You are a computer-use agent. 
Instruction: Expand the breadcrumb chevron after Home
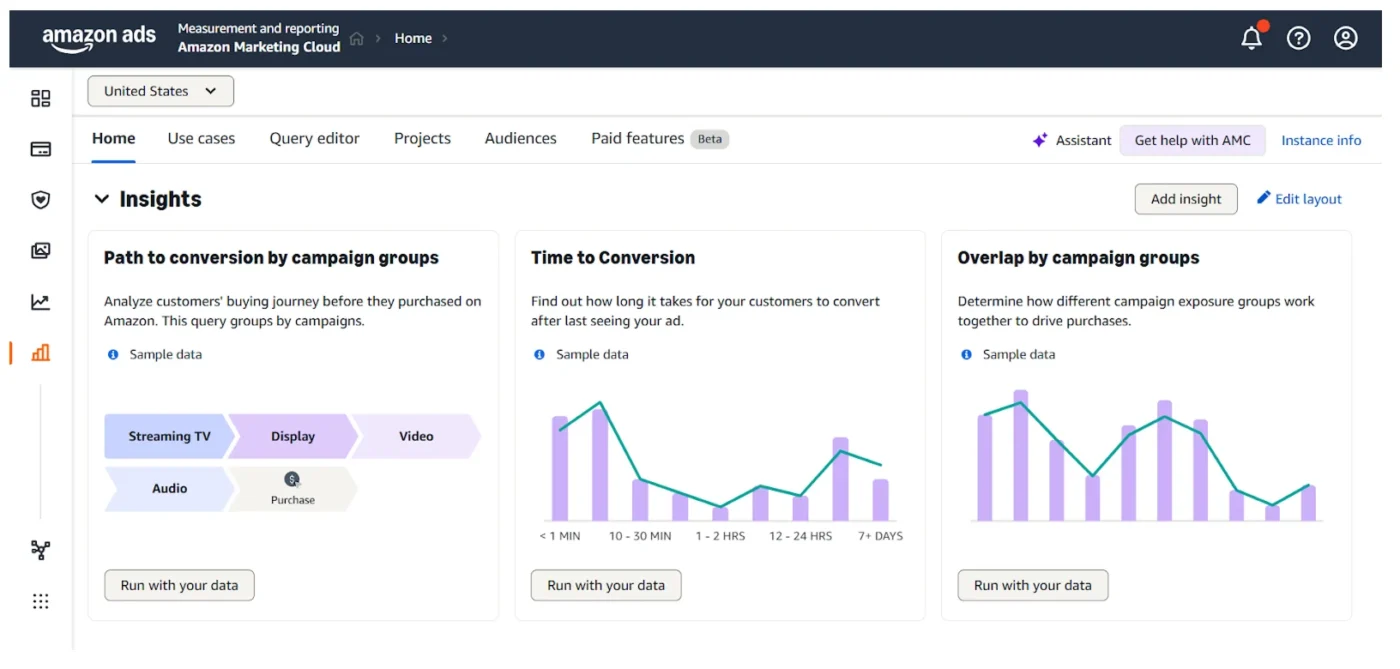point(443,38)
